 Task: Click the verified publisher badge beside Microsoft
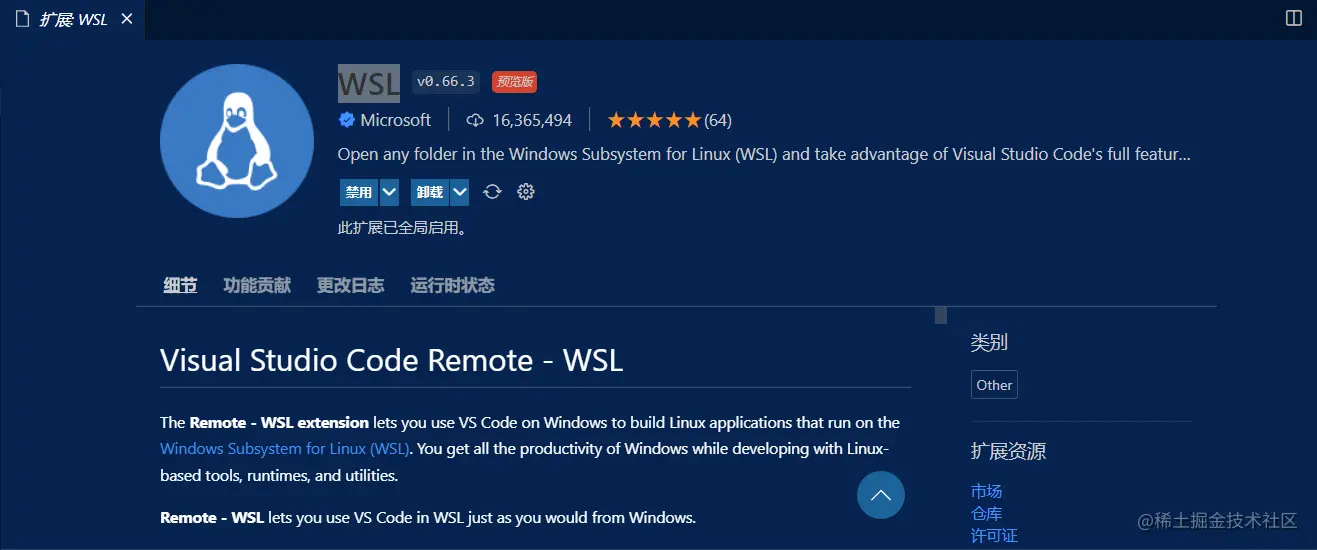point(347,120)
